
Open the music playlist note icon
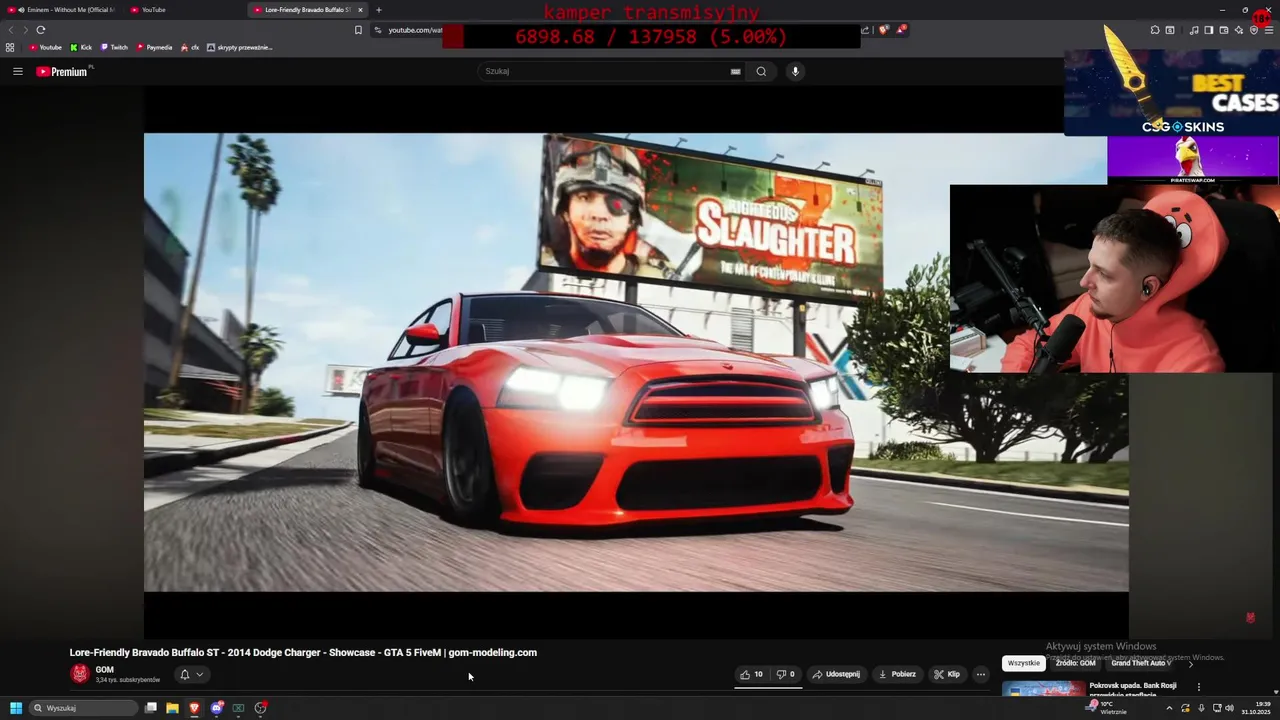tap(1194, 30)
